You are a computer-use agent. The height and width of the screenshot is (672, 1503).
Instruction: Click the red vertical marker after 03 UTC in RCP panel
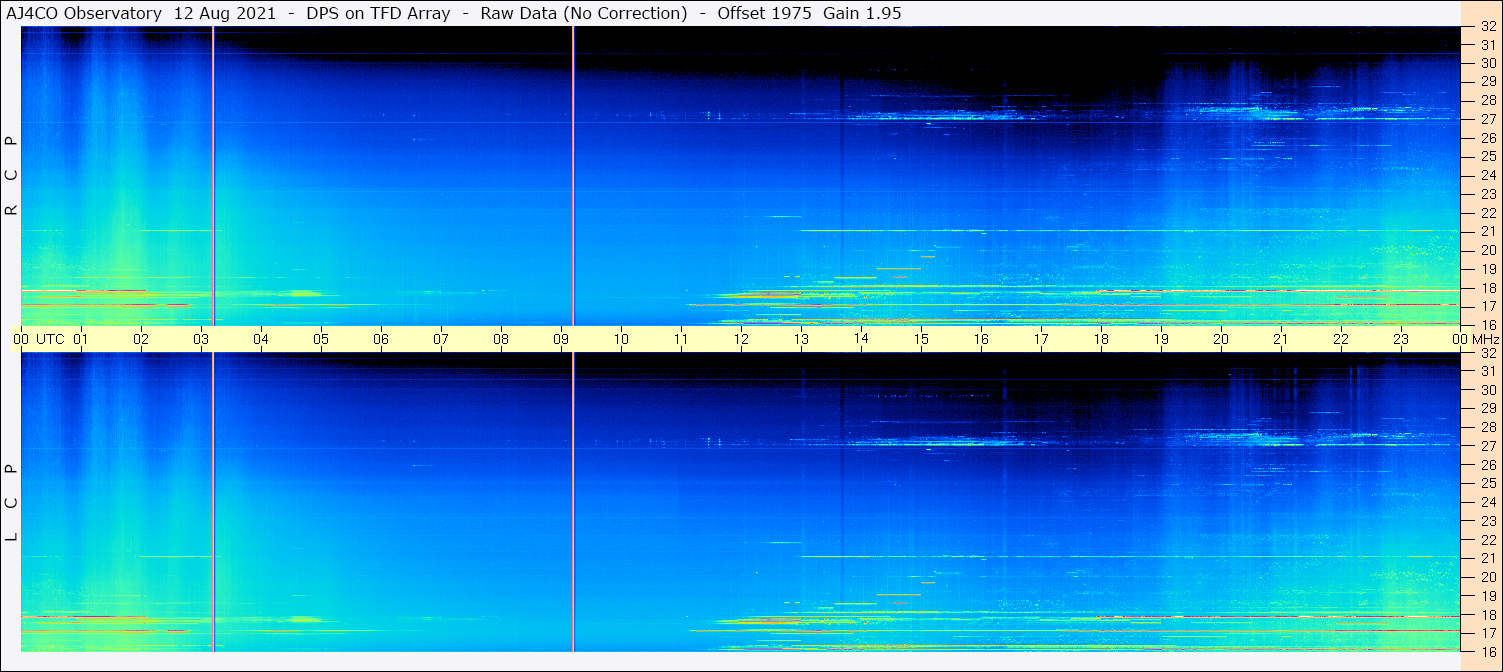(213, 176)
